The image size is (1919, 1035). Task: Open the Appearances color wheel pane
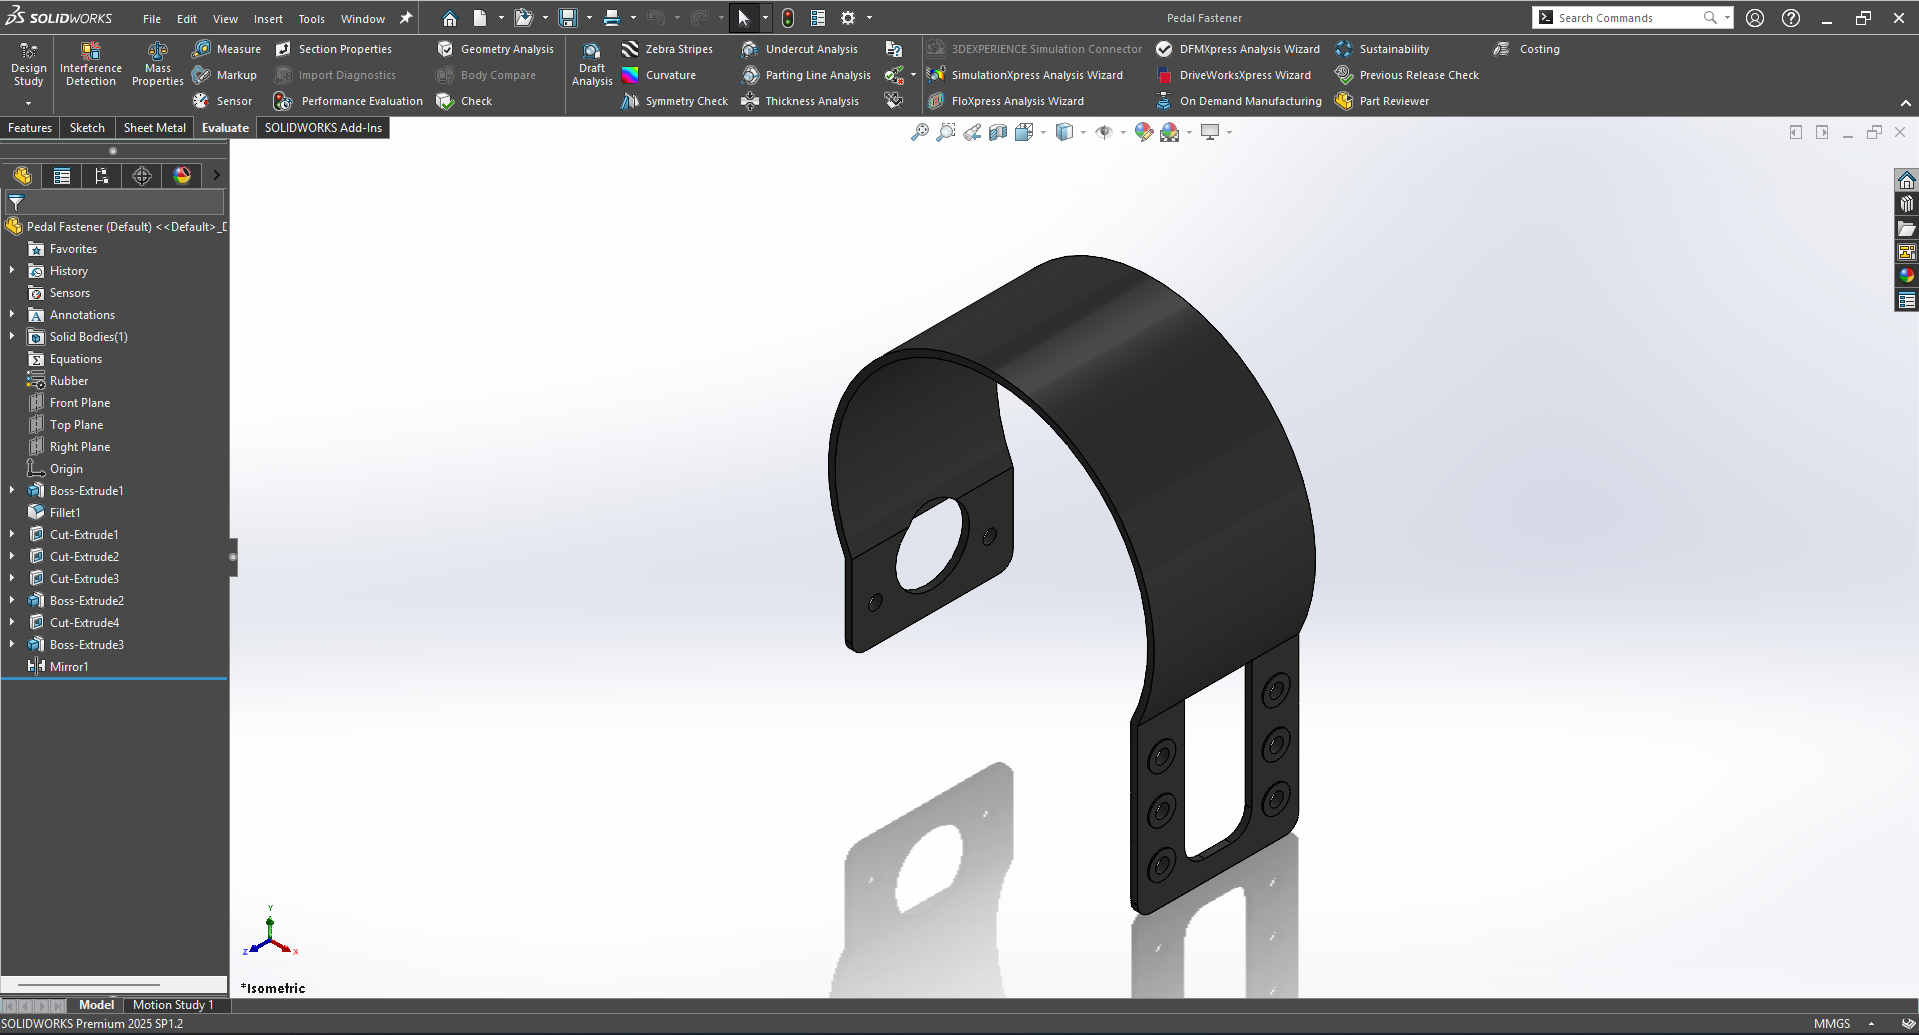[1906, 276]
